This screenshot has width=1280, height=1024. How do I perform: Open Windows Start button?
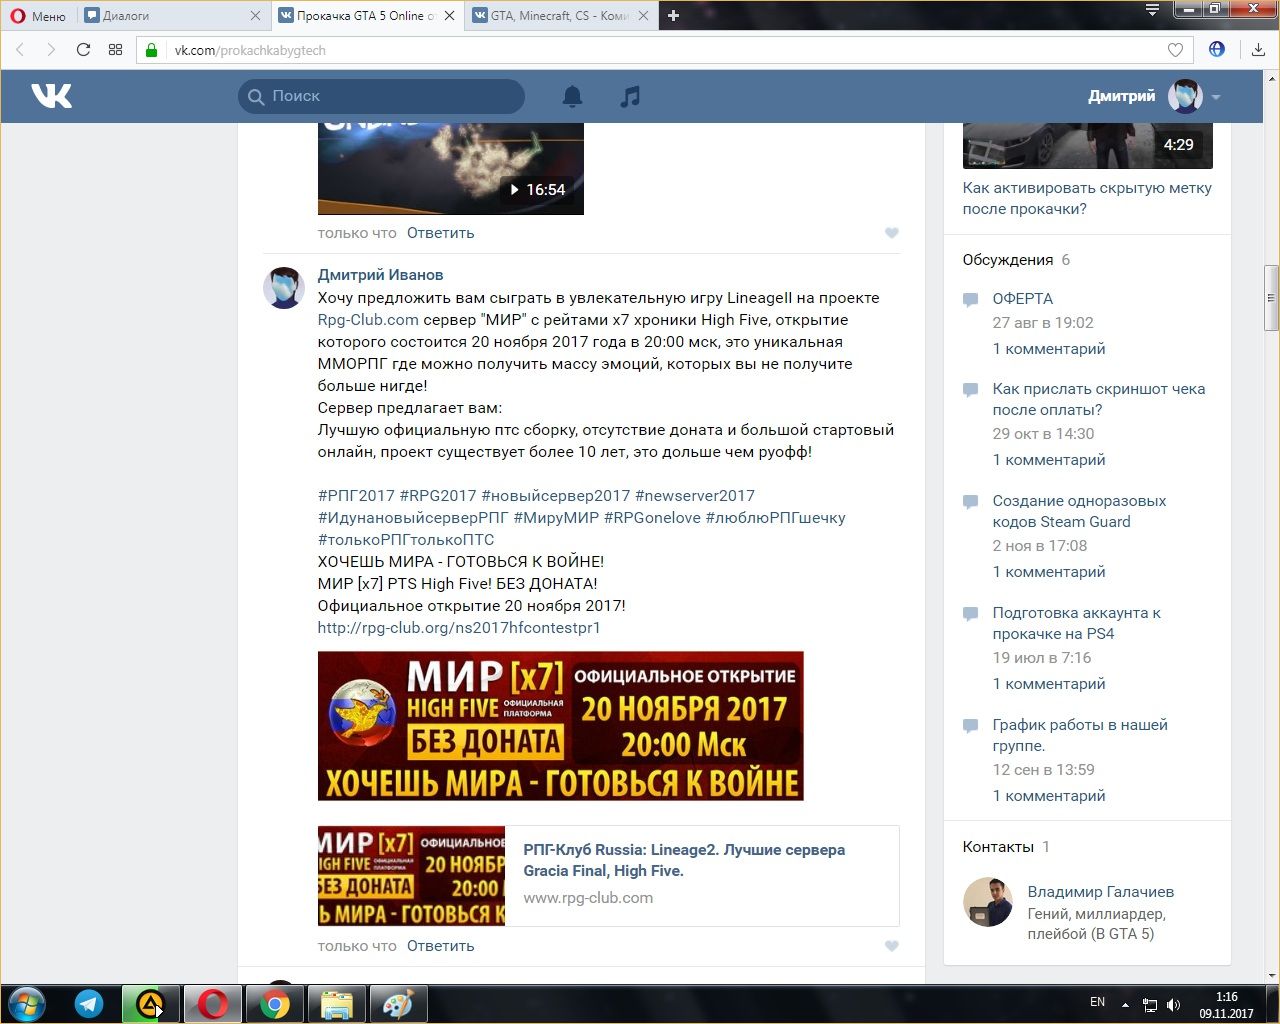point(26,1003)
